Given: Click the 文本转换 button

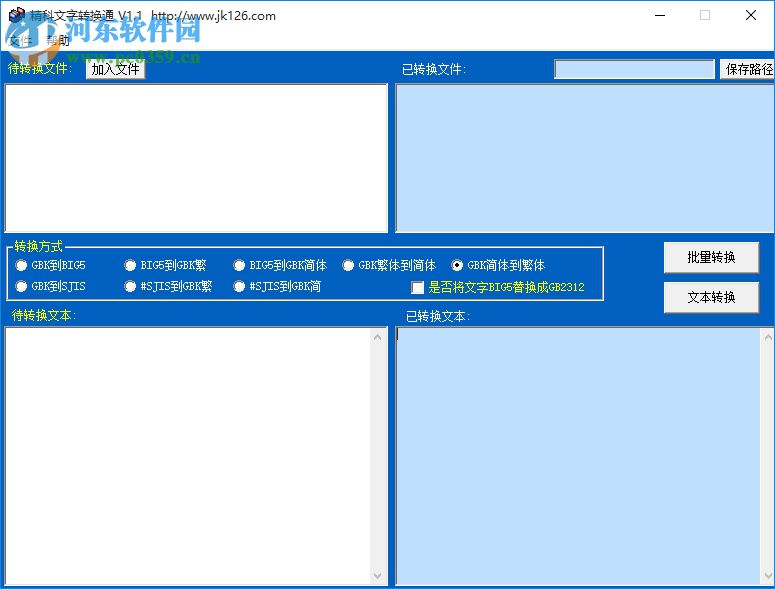Looking at the screenshot, I should [711, 297].
